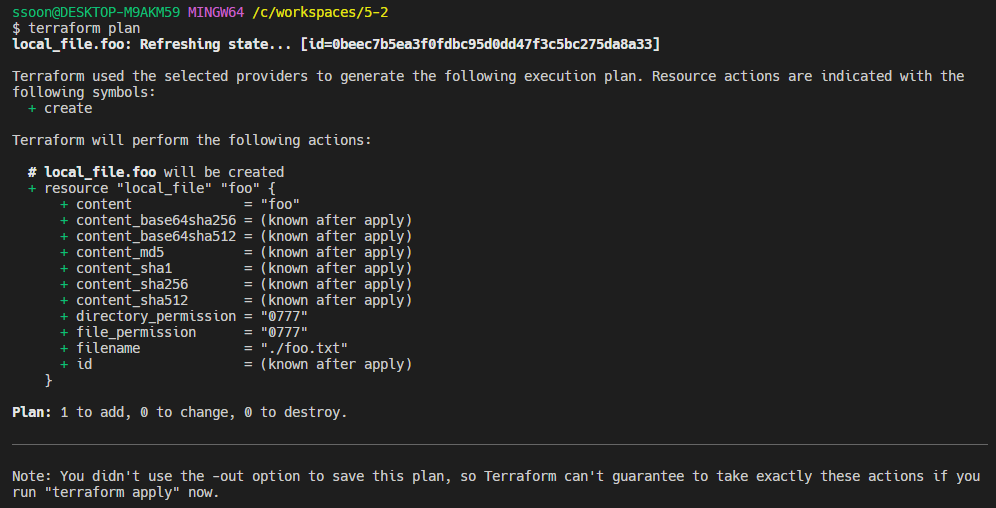Click the 'id' attribute in resource block
This screenshot has height=508, width=996.
coord(84,364)
